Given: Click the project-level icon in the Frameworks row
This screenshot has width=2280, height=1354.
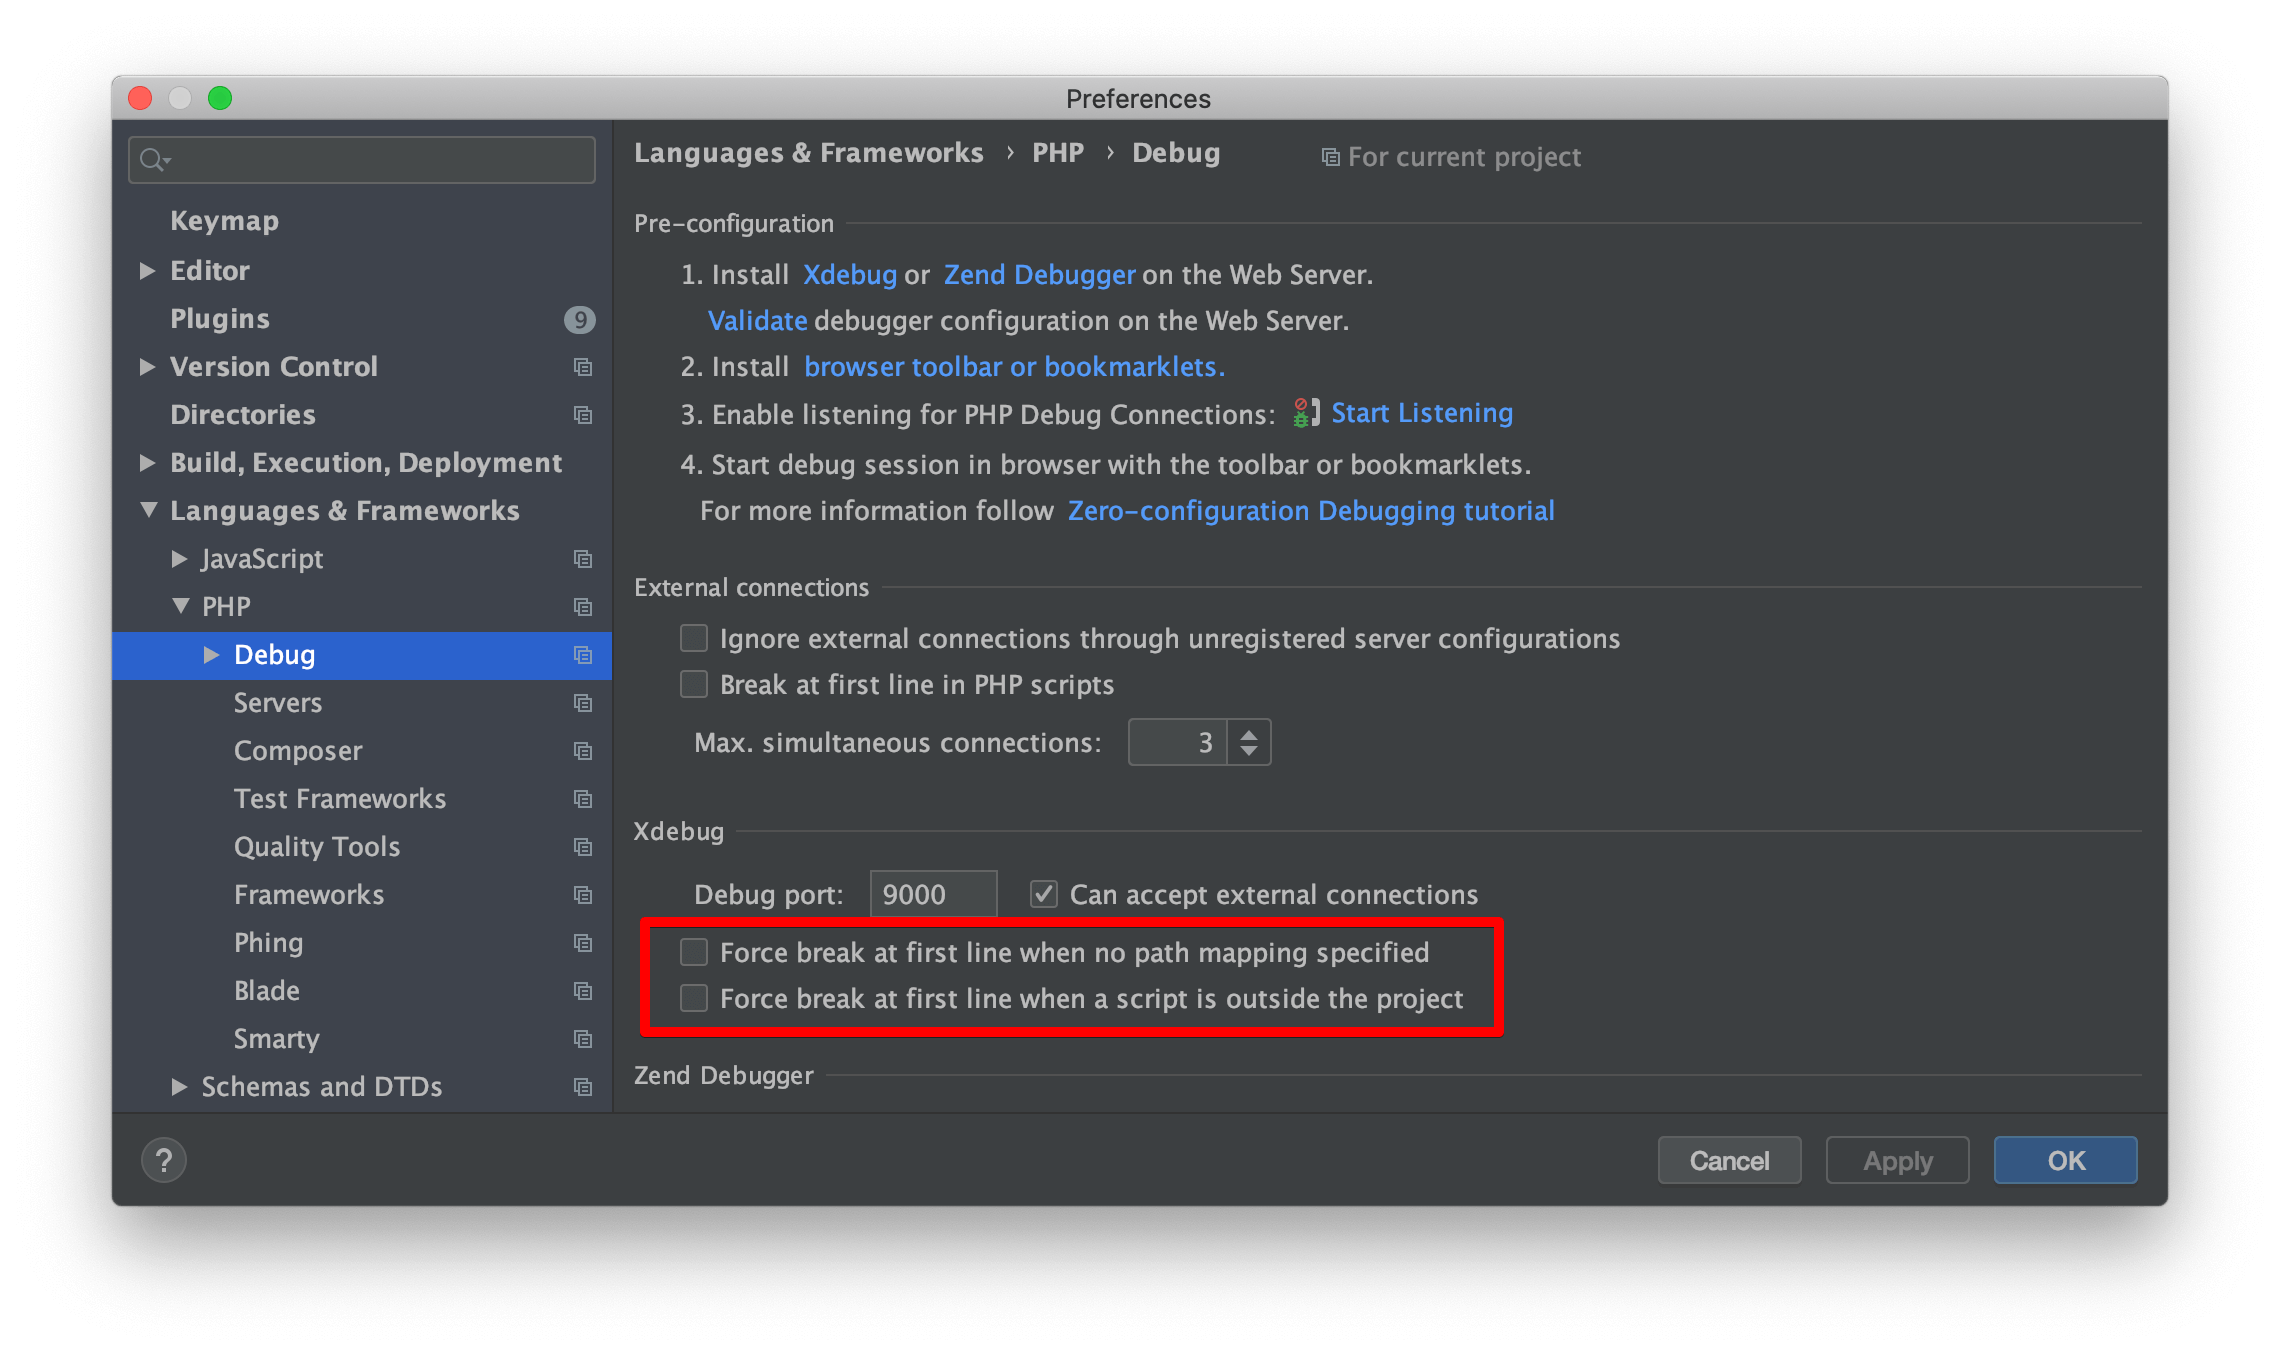Looking at the screenshot, I should click(583, 895).
